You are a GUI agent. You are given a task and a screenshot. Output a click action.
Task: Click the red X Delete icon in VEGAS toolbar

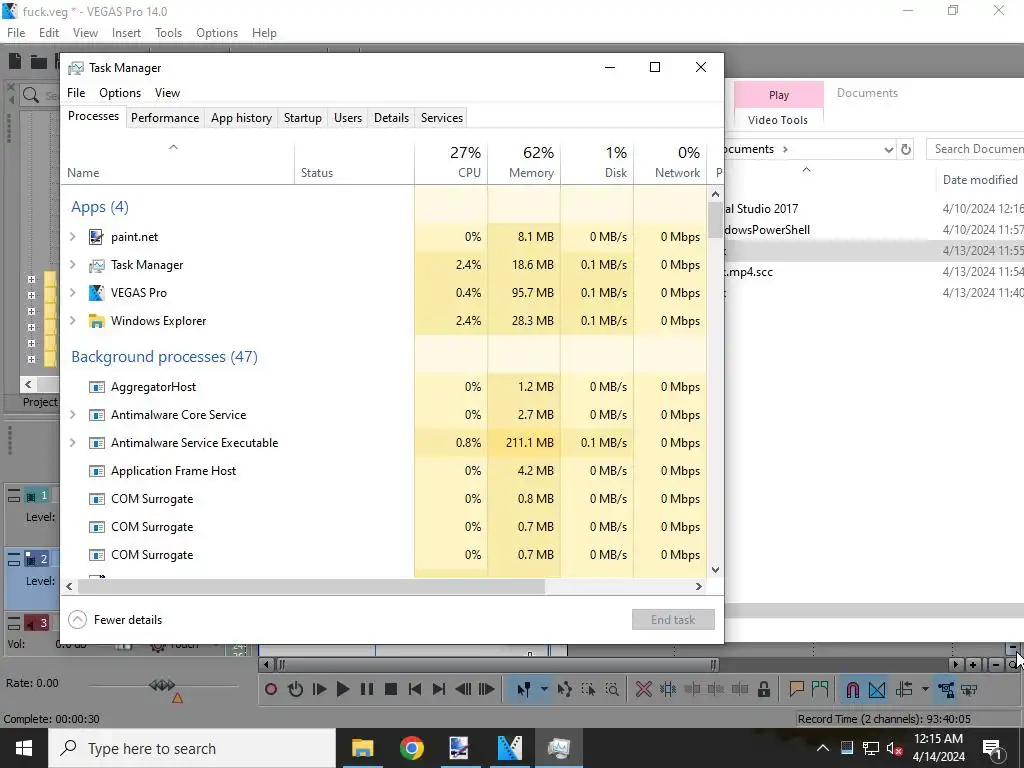(643, 689)
